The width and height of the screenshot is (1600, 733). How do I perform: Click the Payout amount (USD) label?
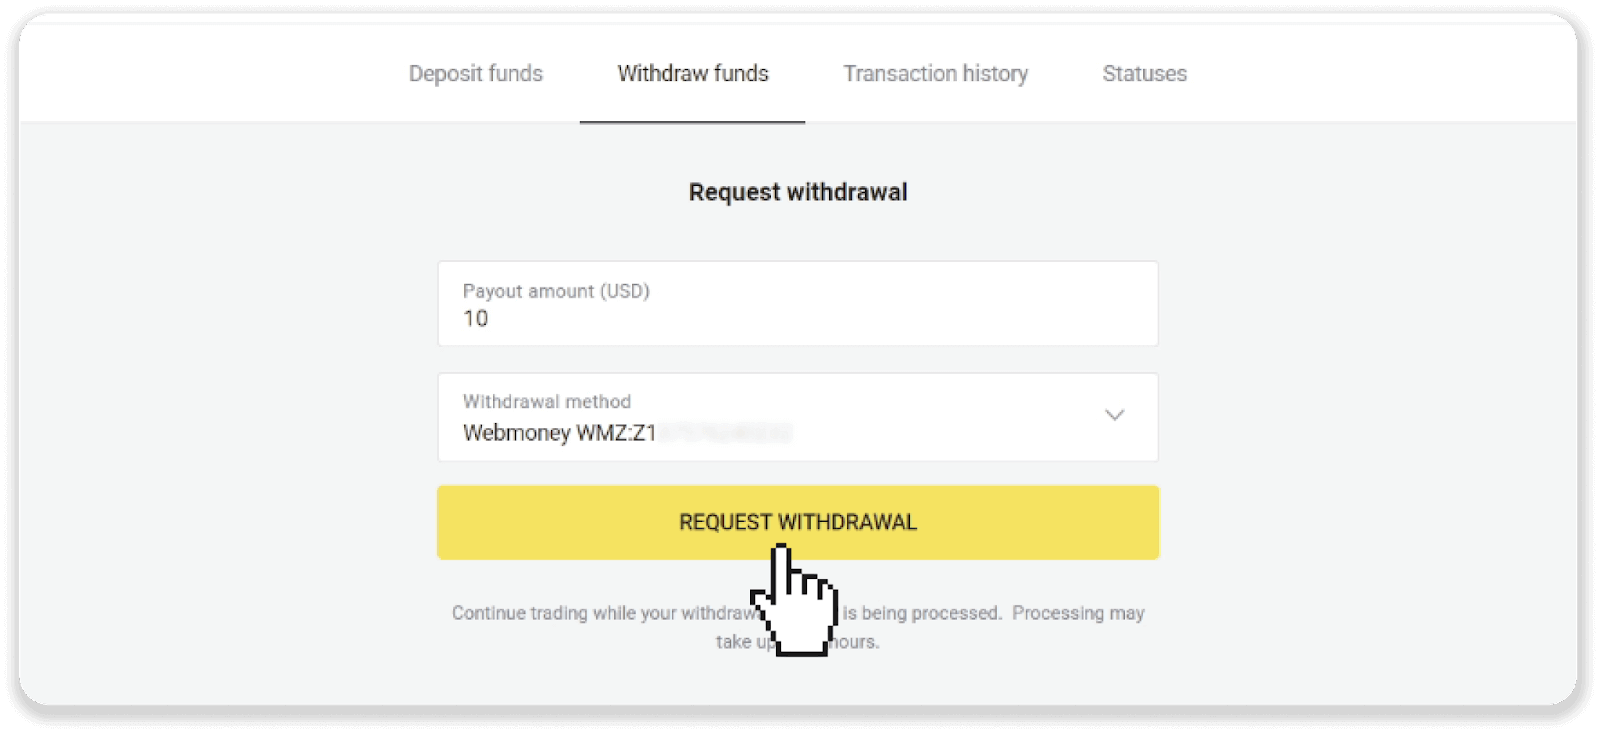(x=555, y=291)
